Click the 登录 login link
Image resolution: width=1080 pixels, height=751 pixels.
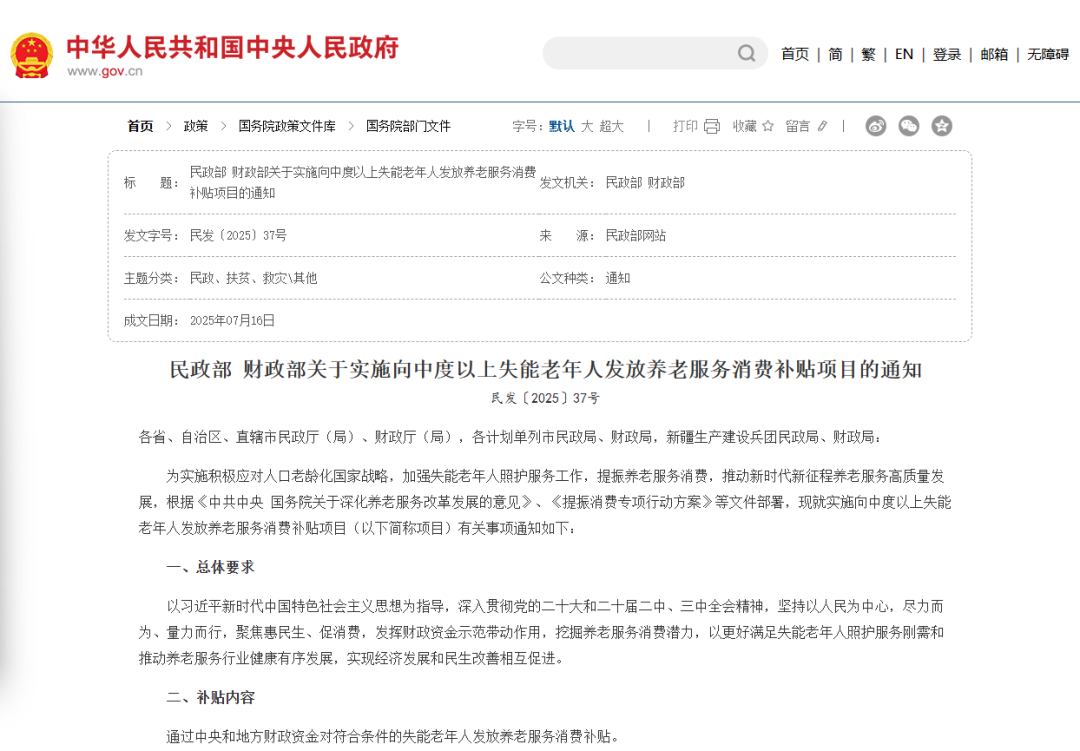946,54
